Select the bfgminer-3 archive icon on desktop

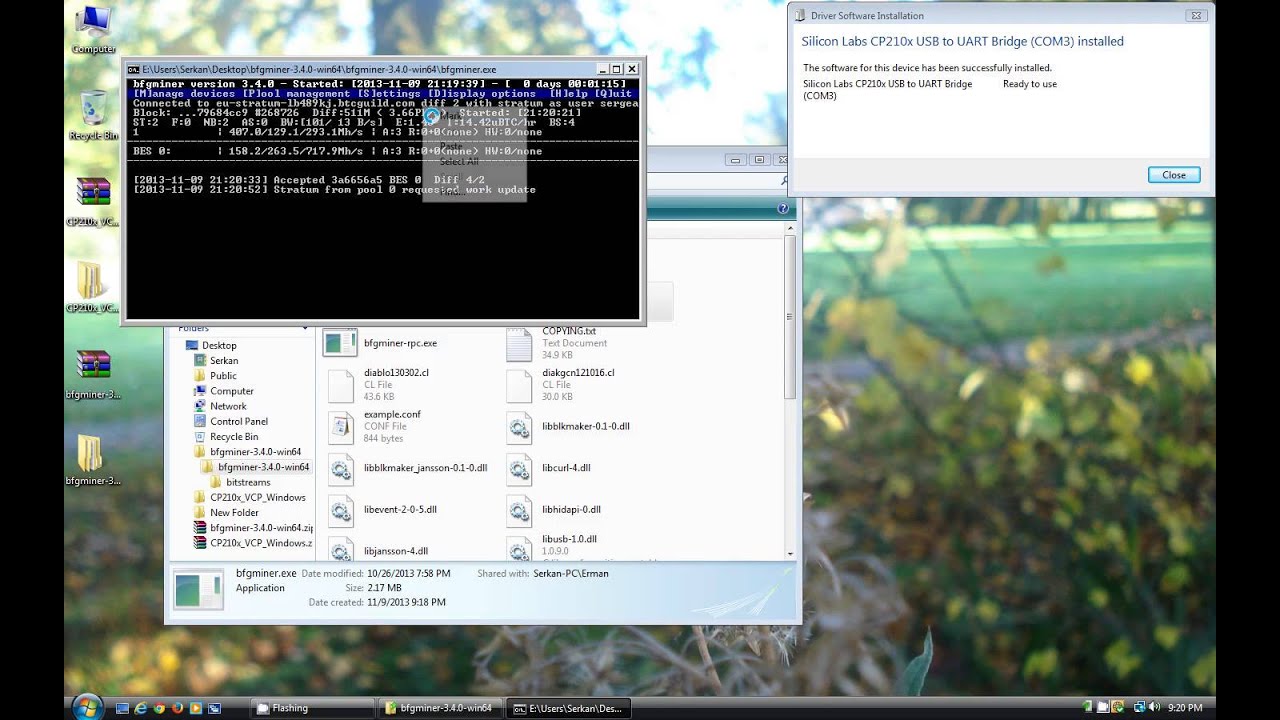tap(93, 372)
